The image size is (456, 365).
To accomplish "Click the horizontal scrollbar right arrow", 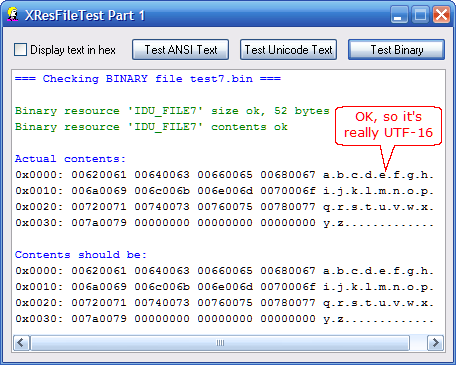I will coord(435,343).
